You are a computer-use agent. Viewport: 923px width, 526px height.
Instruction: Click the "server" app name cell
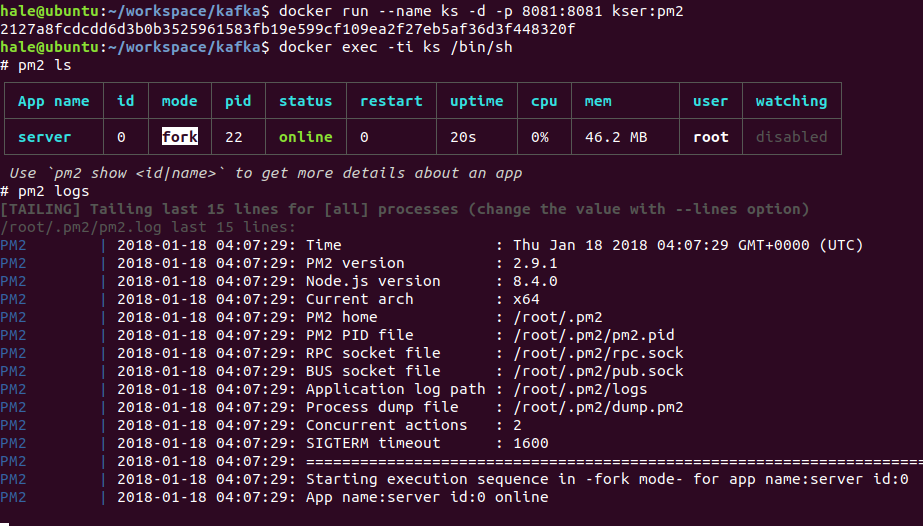44,137
